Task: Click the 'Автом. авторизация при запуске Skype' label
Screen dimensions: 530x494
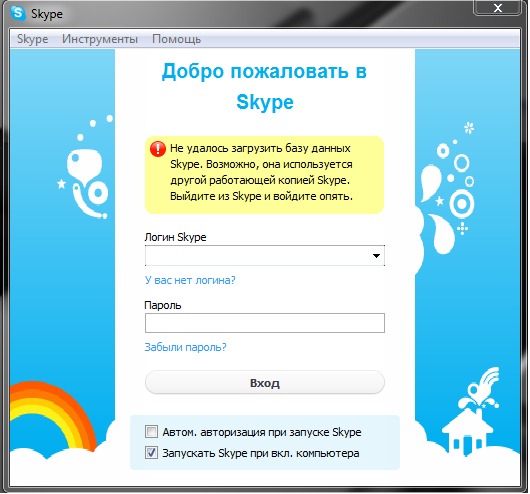Action: 262,432
